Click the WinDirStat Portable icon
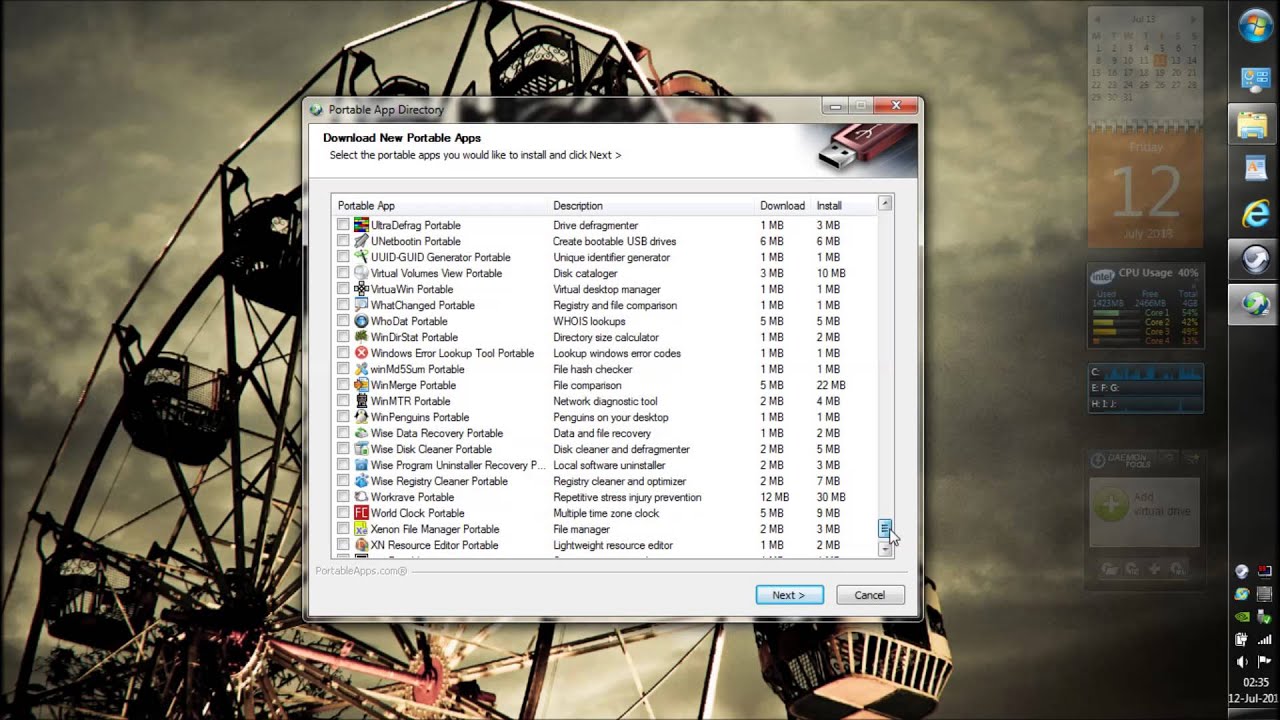Image resolution: width=1280 pixels, height=720 pixels. (361, 337)
